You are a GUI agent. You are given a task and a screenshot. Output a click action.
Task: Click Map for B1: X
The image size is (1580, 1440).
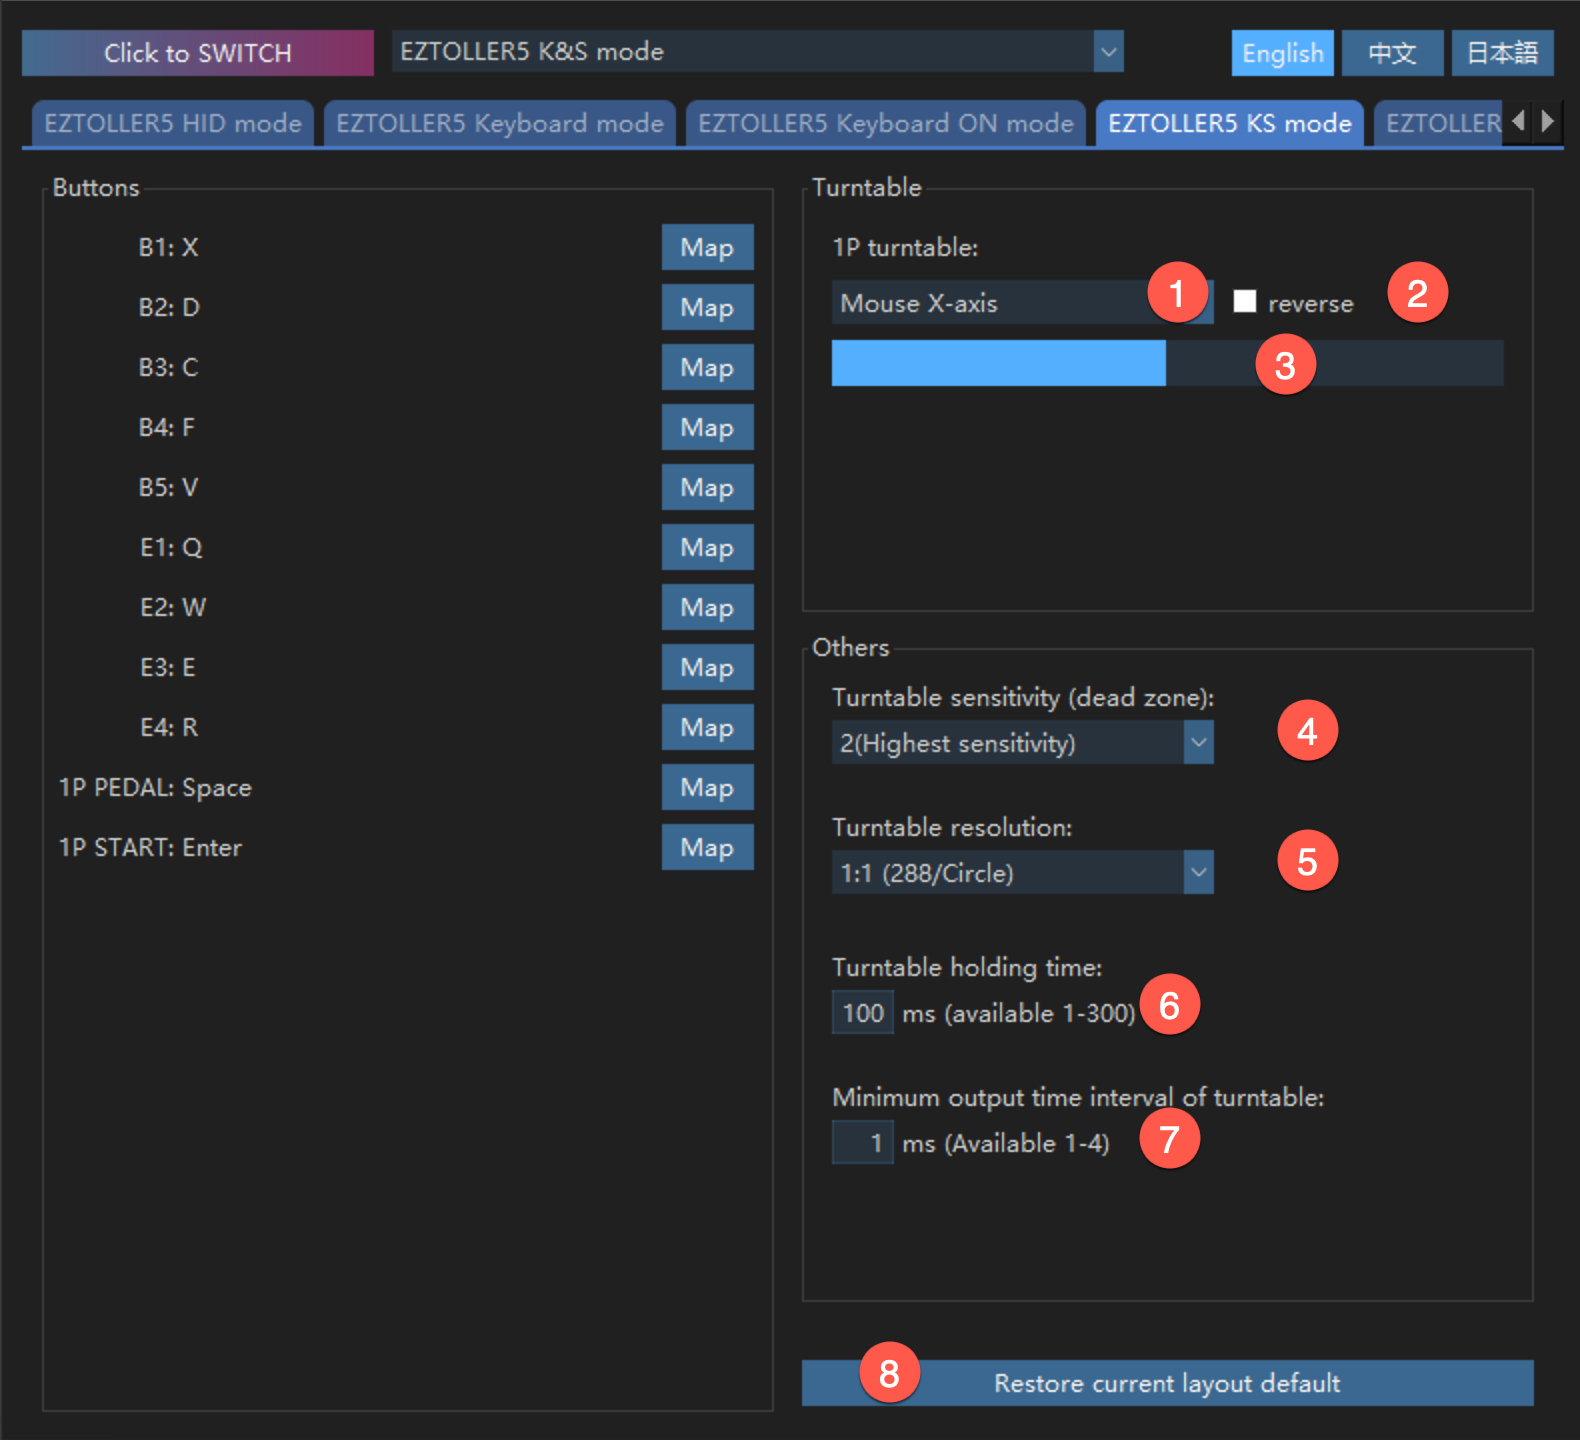pos(707,247)
